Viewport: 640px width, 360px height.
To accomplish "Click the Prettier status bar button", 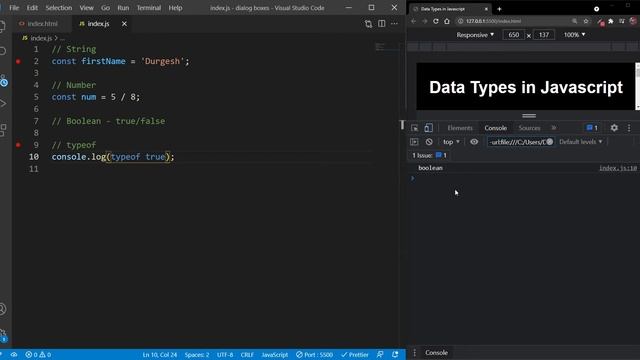I will (354, 354).
